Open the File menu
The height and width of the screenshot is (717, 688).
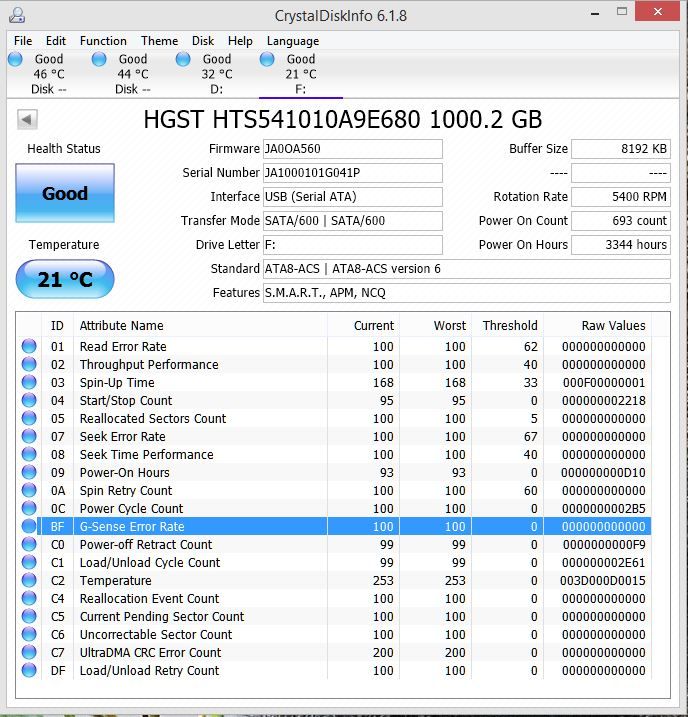[x=23, y=41]
